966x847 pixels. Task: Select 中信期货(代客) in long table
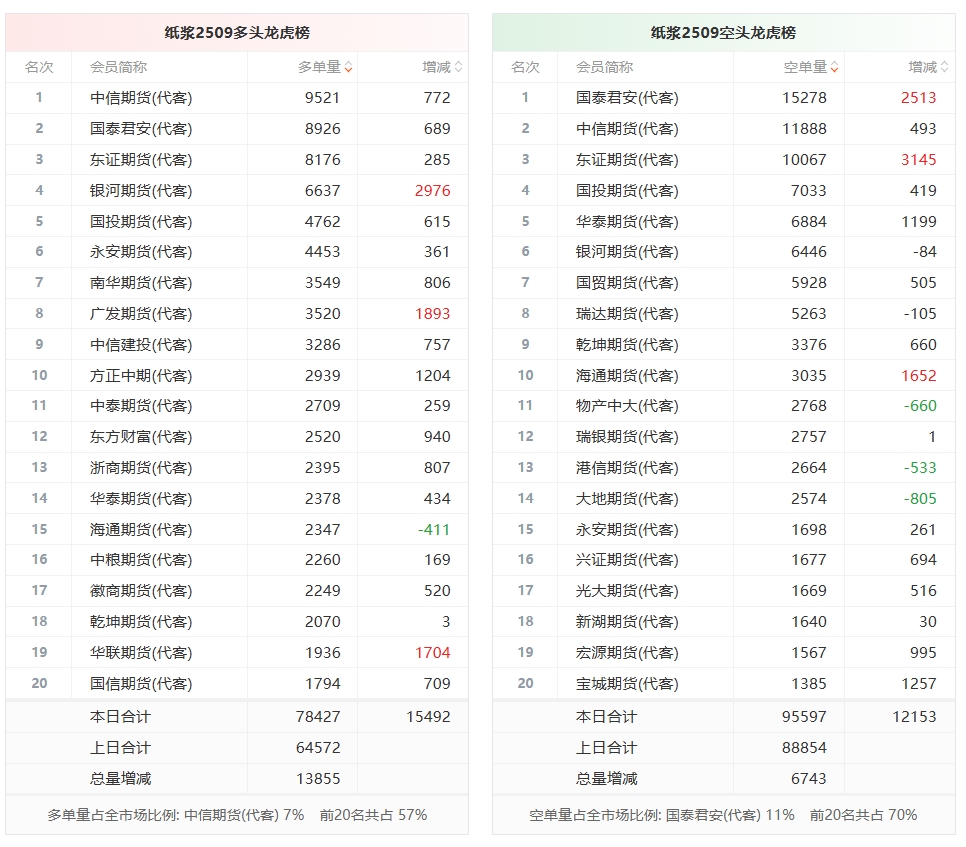[x=141, y=98]
